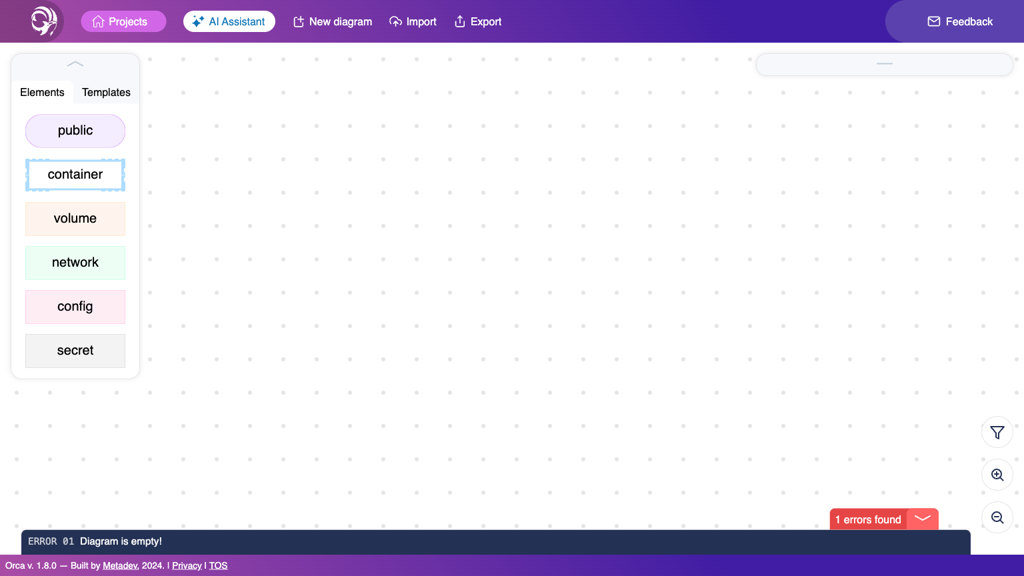
Task: Switch to the Templates tab
Action: 106,92
